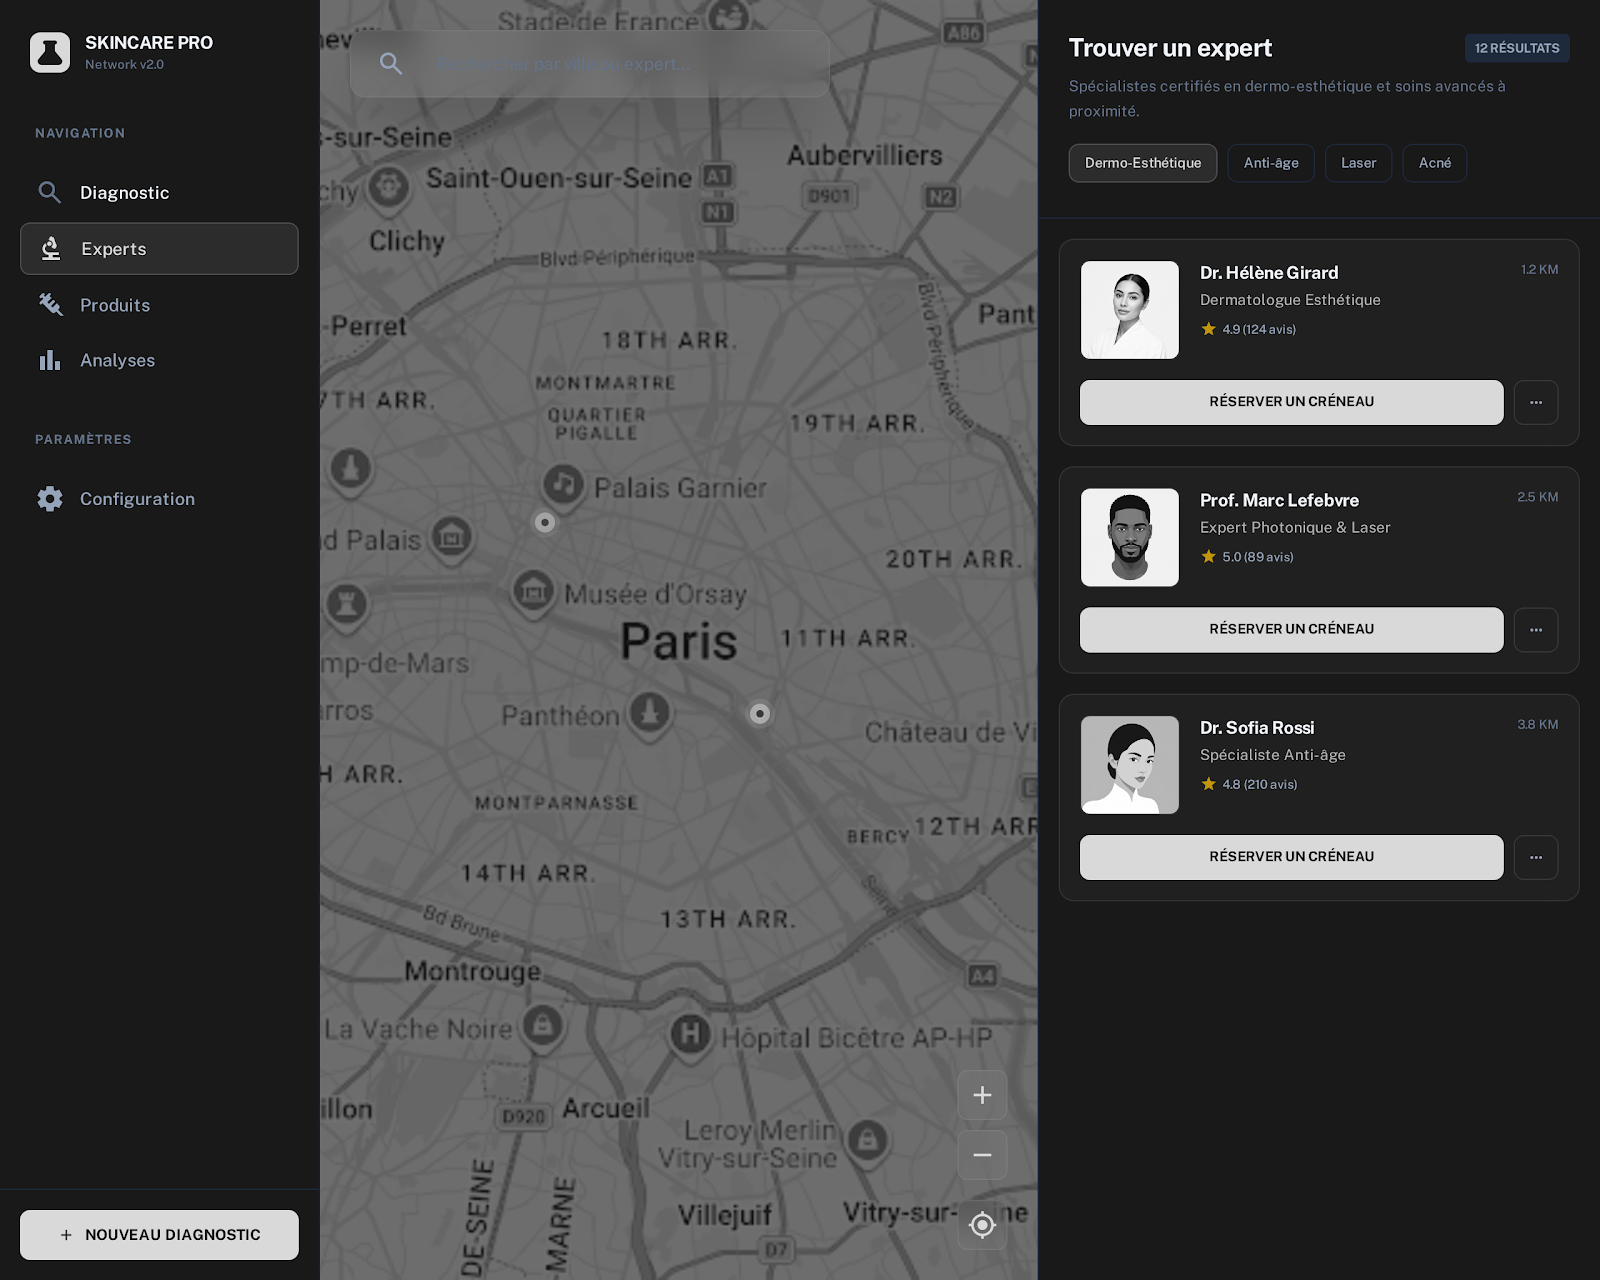Enable the Anti-âge filter chip
The width and height of the screenshot is (1600, 1280).
[x=1270, y=163]
